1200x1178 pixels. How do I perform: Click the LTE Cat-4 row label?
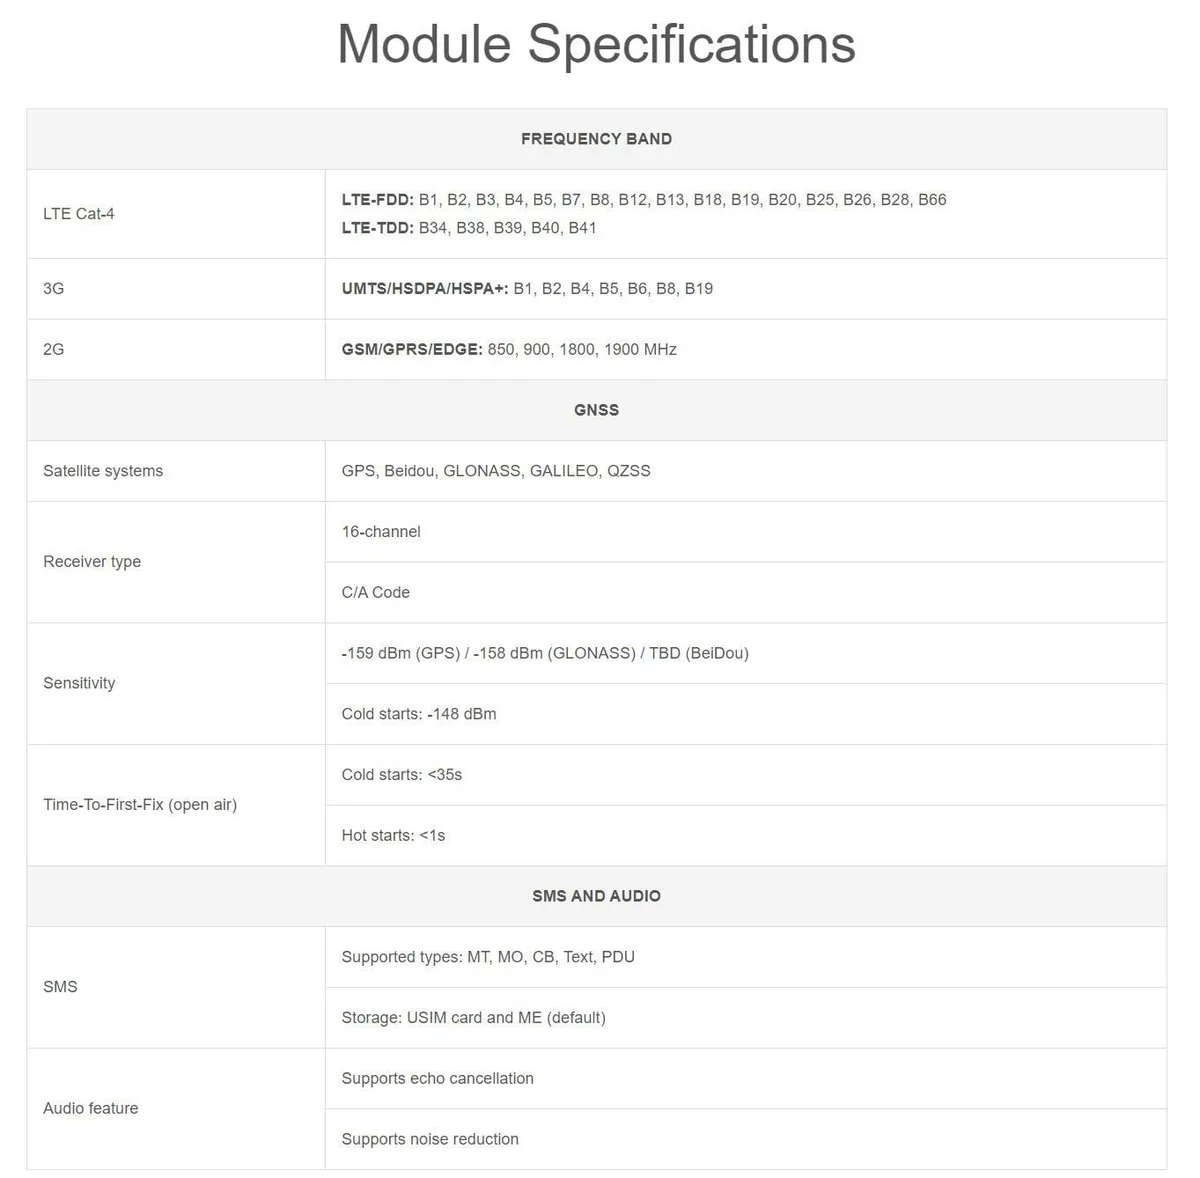(79, 214)
